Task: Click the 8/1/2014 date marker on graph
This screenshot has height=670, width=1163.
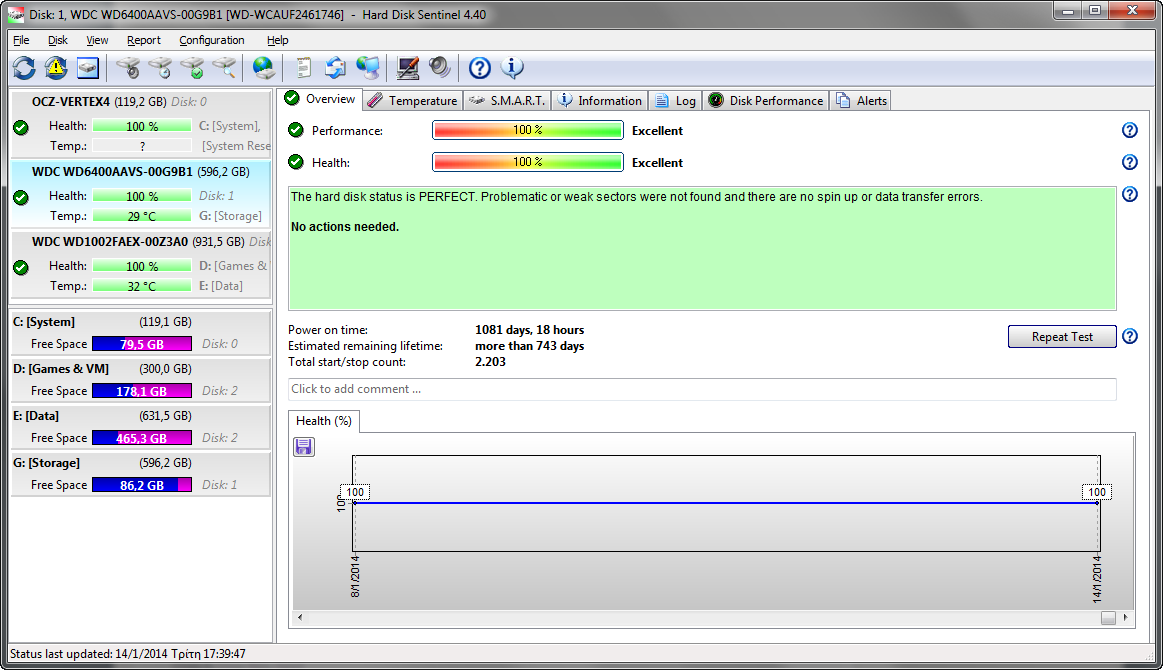Action: click(355, 577)
